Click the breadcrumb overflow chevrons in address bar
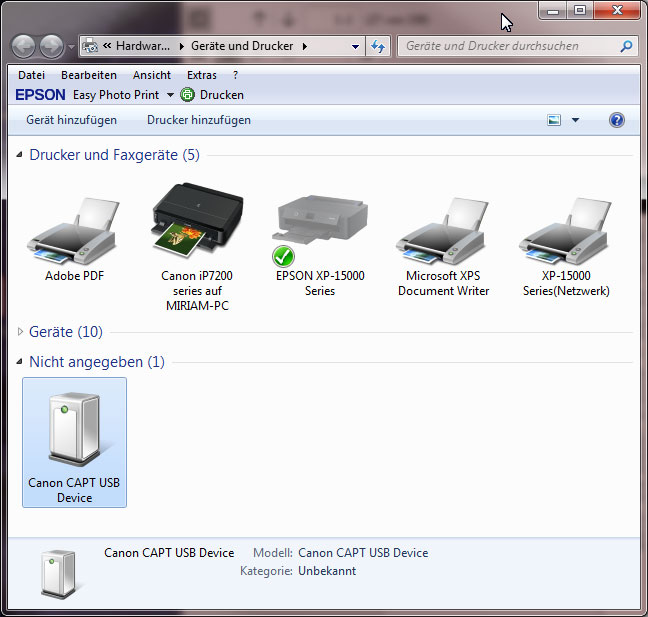The height and width of the screenshot is (617, 648). [107, 45]
